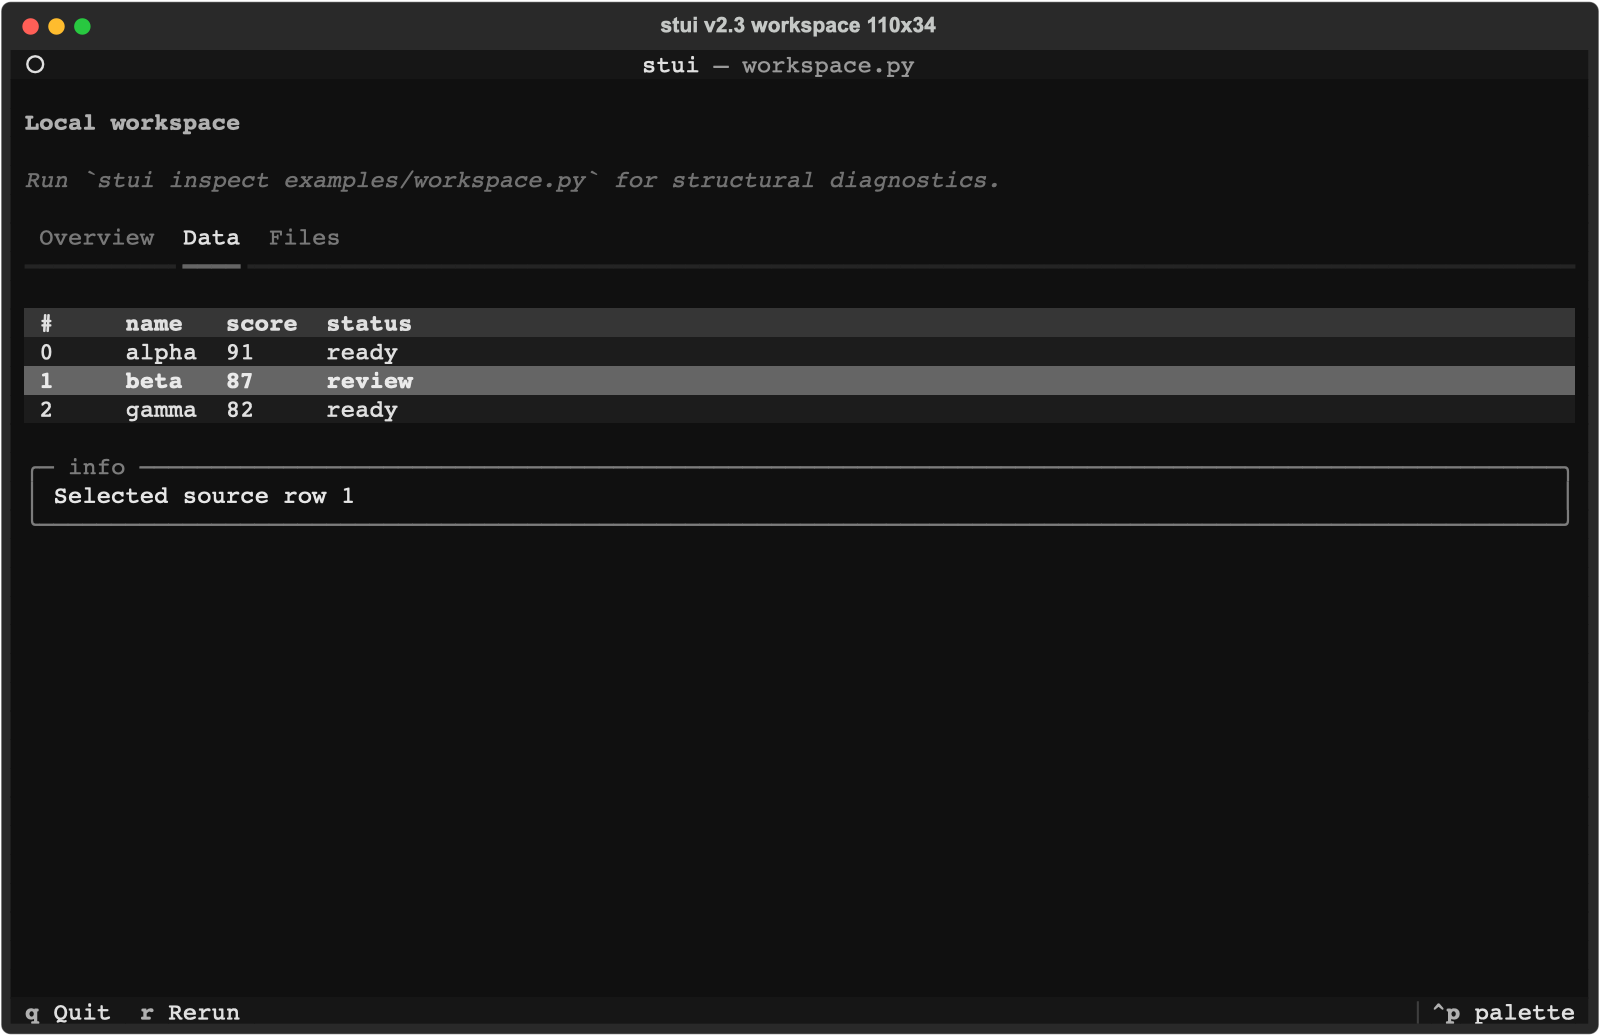Select the gamma row name cell
The image size is (1600, 1035).
click(161, 410)
